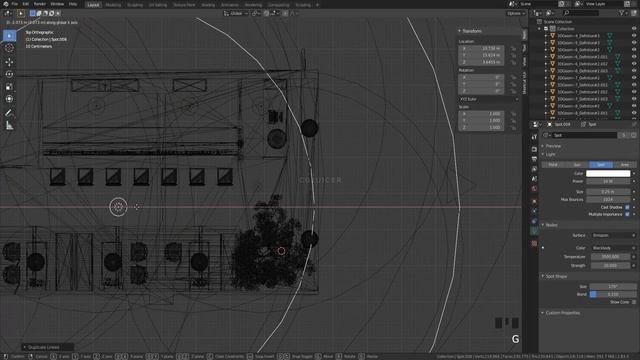Set light type to Point
The height and width of the screenshot is (360, 640).
[553, 164]
